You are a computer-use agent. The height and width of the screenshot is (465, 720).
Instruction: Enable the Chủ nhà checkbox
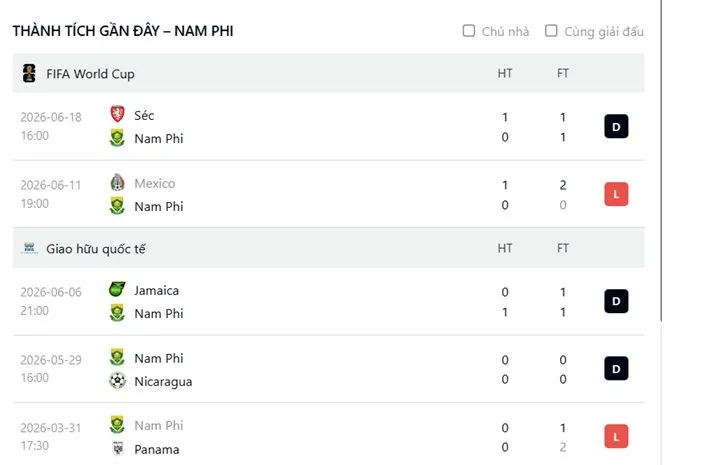tap(469, 31)
